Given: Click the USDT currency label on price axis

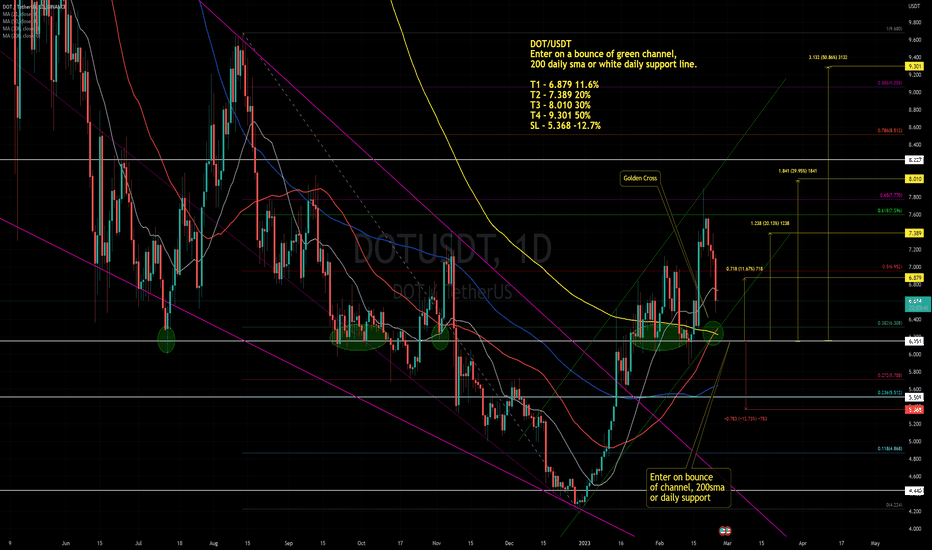Looking at the screenshot, I should pos(914,6).
